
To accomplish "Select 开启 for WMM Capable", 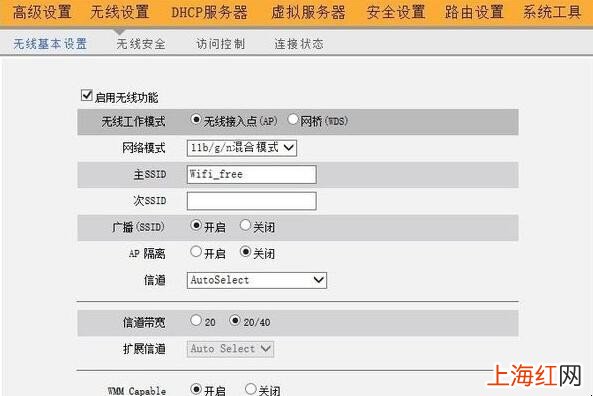I will pos(196,389).
